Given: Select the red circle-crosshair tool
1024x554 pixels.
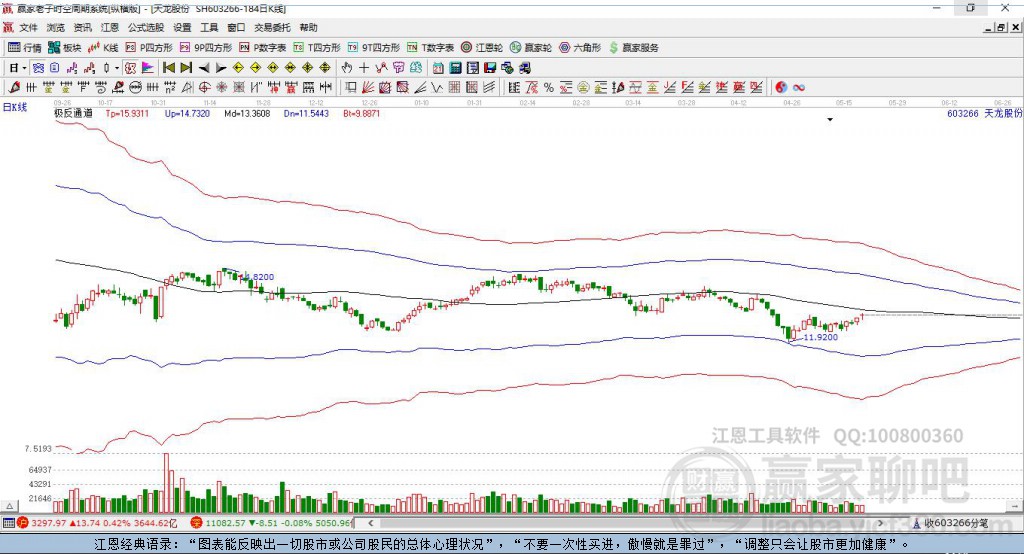Looking at the screenshot, I should pyautogui.click(x=204, y=87).
